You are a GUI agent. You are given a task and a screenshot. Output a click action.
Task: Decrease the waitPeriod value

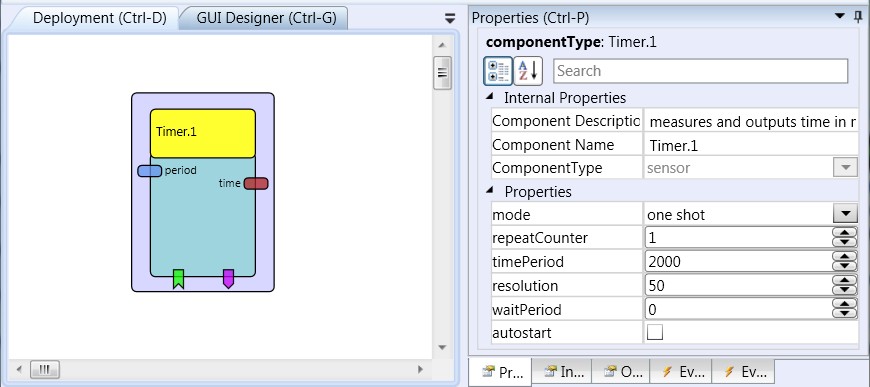tap(845, 314)
